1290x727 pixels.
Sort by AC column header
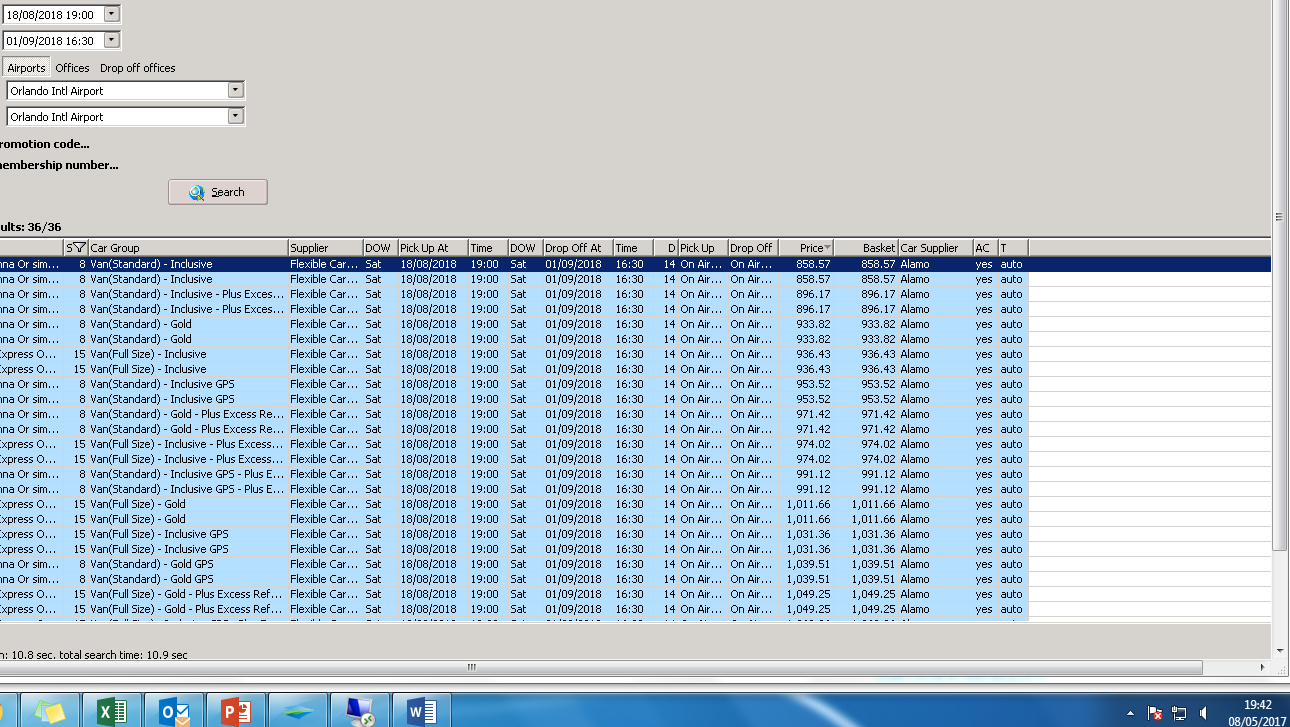tap(985, 248)
